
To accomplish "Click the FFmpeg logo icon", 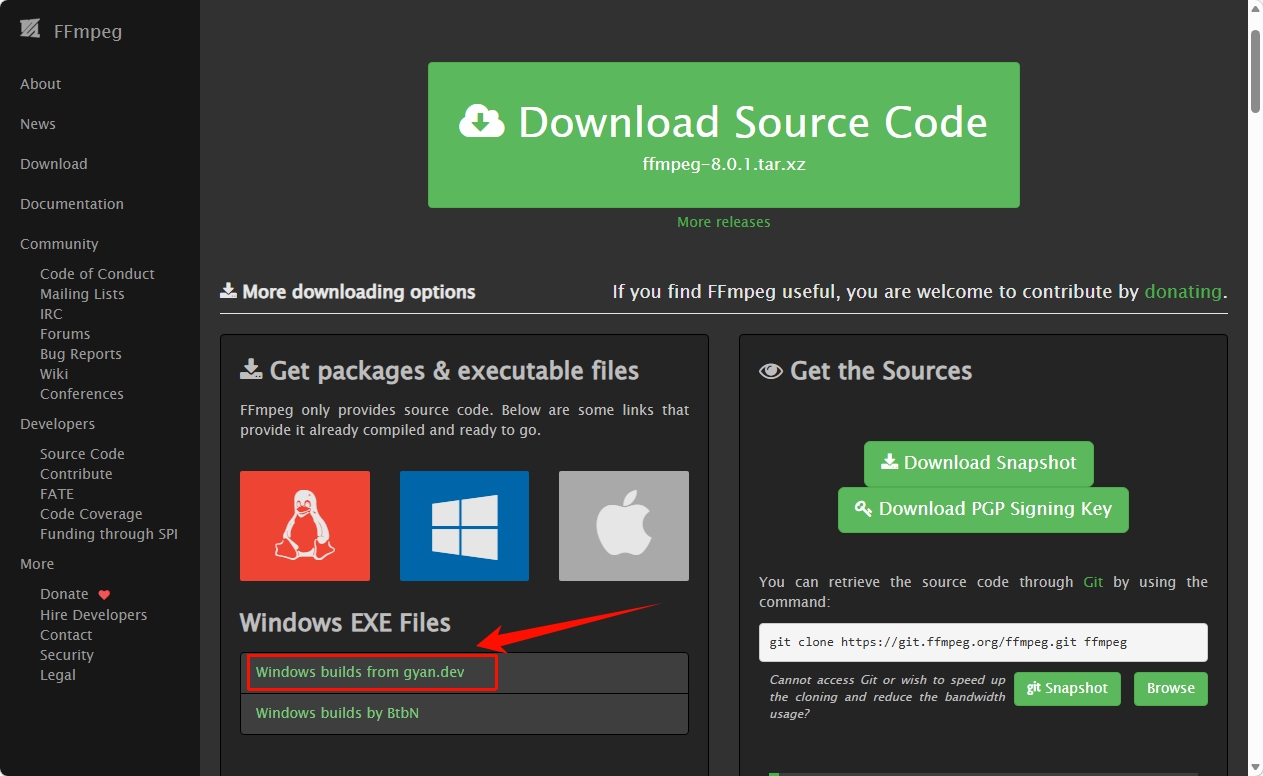I will tap(30, 30).
